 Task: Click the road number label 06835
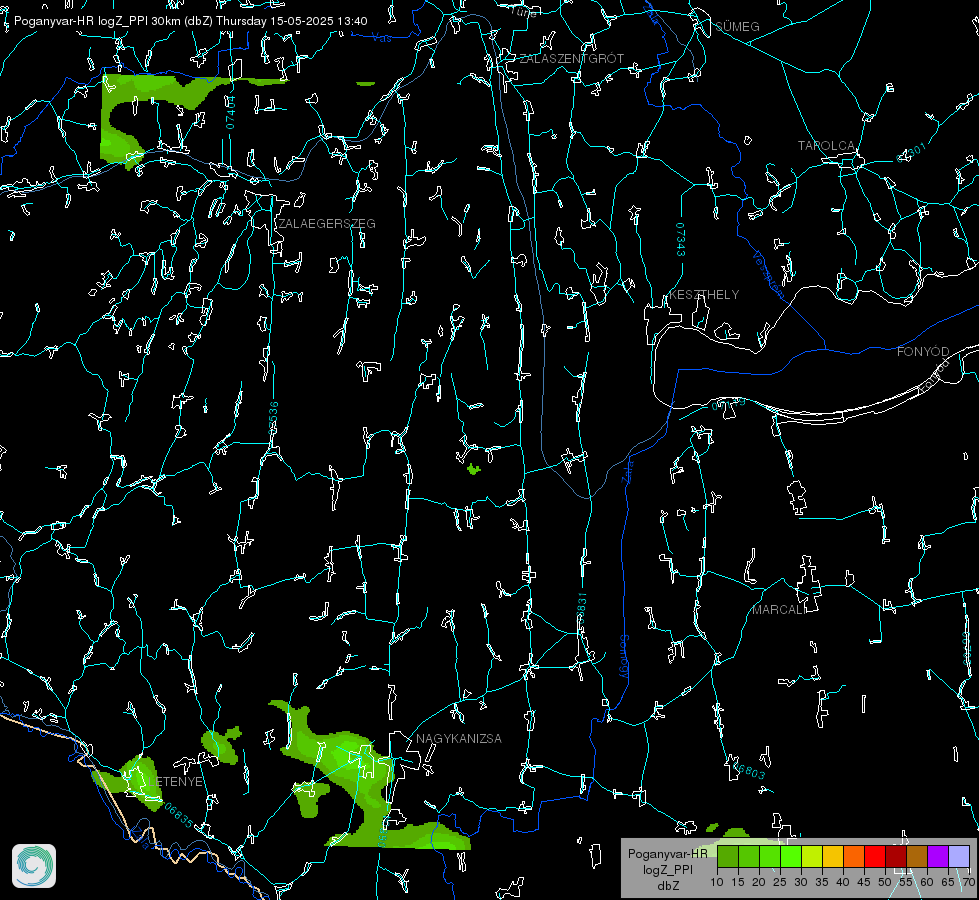coord(179,816)
